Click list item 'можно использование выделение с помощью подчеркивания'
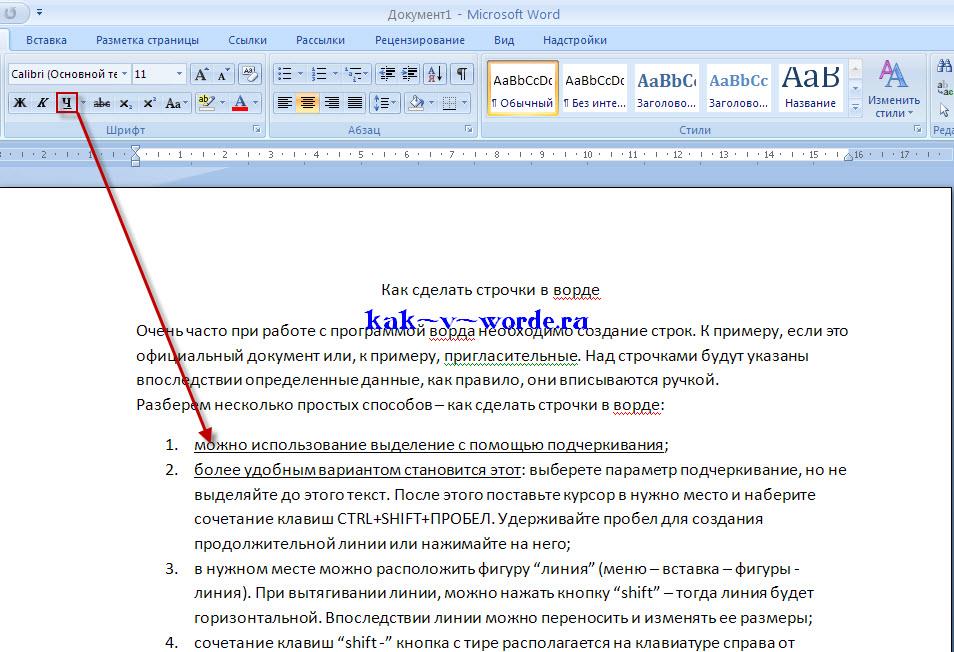The height and width of the screenshot is (652, 954). click(428, 445)
